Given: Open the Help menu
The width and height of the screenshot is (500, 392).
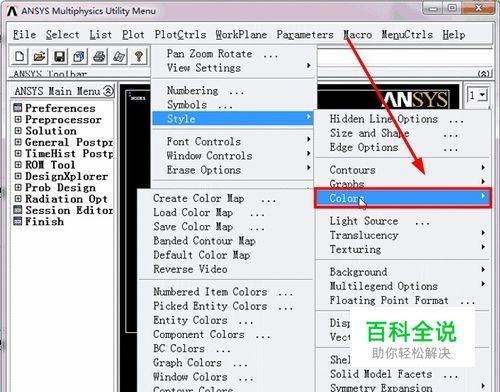Looking at the screenshot, I should click(454, 35).
